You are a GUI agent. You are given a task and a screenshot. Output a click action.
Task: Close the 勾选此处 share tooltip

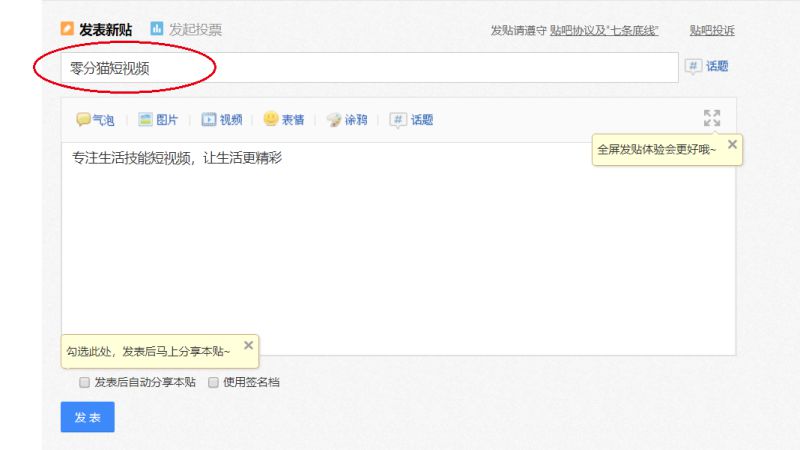click(248, 345)
